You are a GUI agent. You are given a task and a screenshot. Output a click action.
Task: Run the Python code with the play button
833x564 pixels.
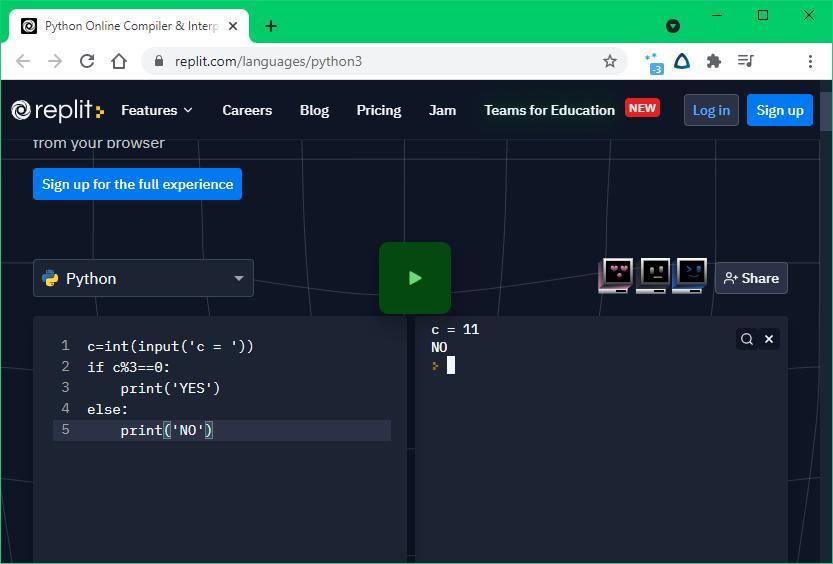click(x=414, y=278)
